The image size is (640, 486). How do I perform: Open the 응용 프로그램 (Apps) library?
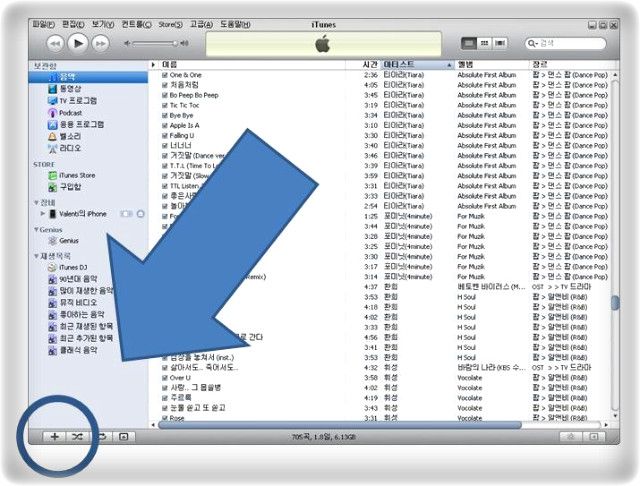click(76, 124)
